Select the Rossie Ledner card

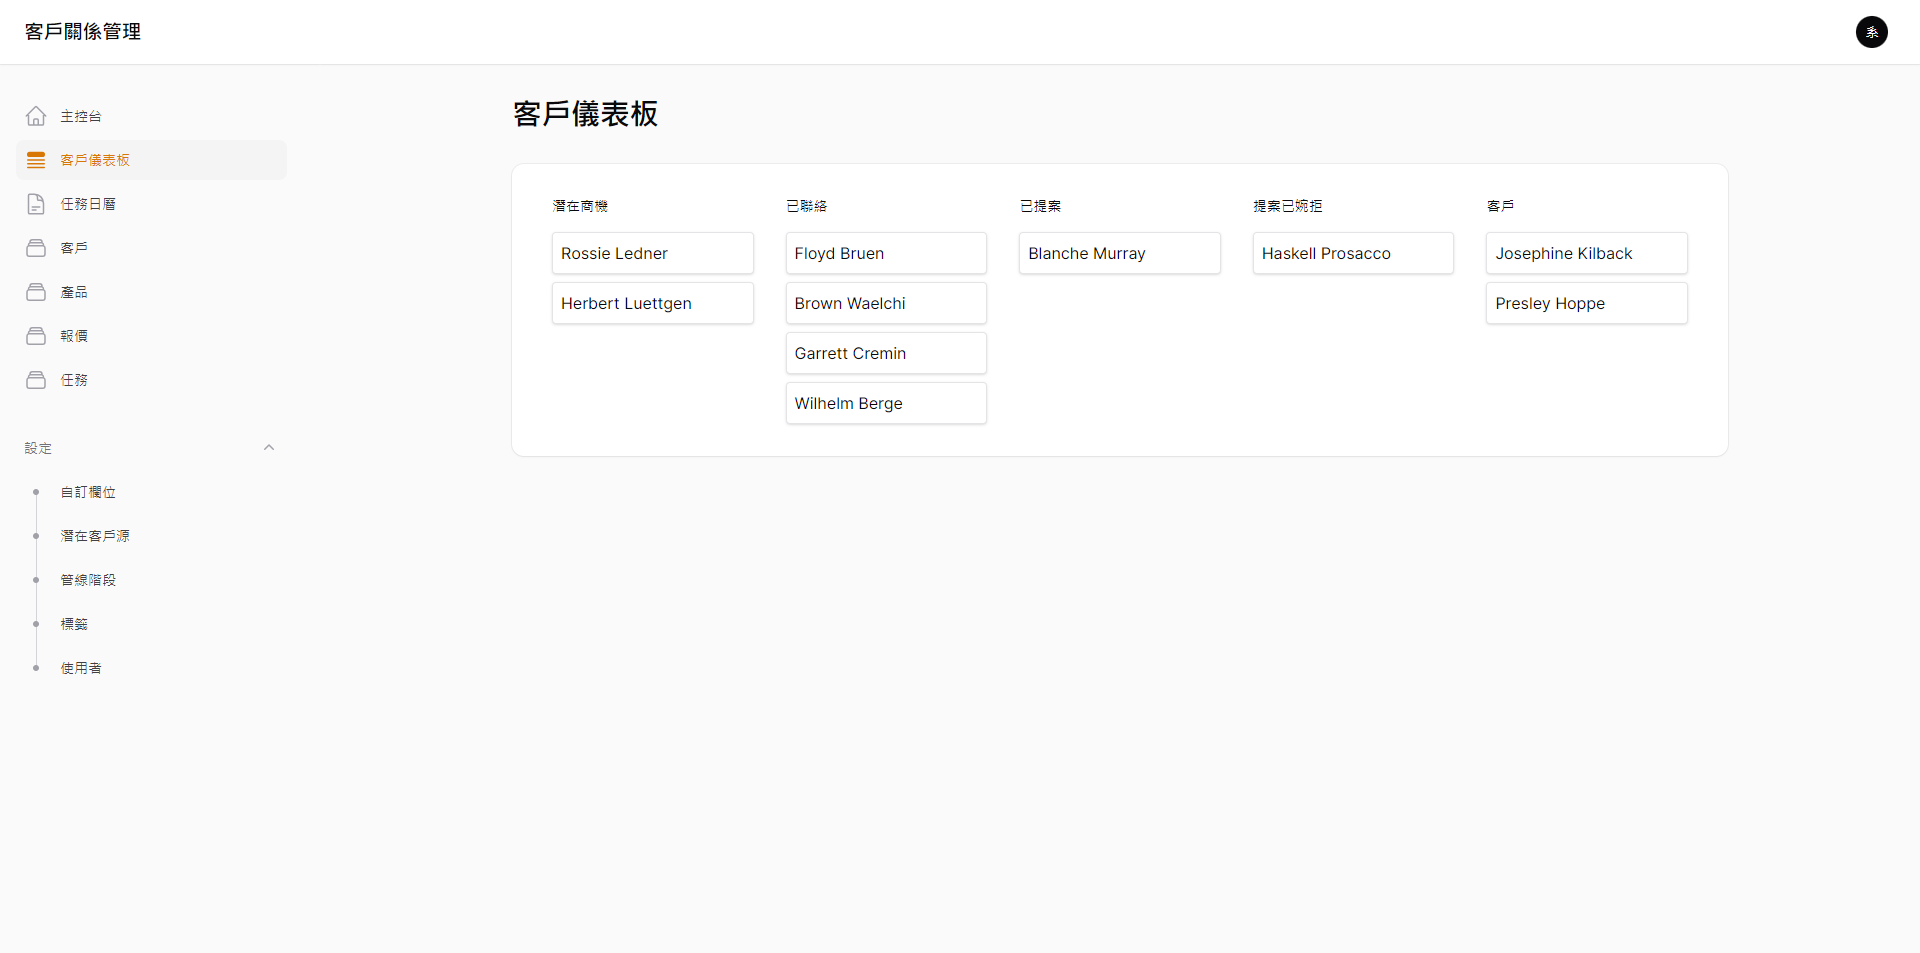pos(652,253)
